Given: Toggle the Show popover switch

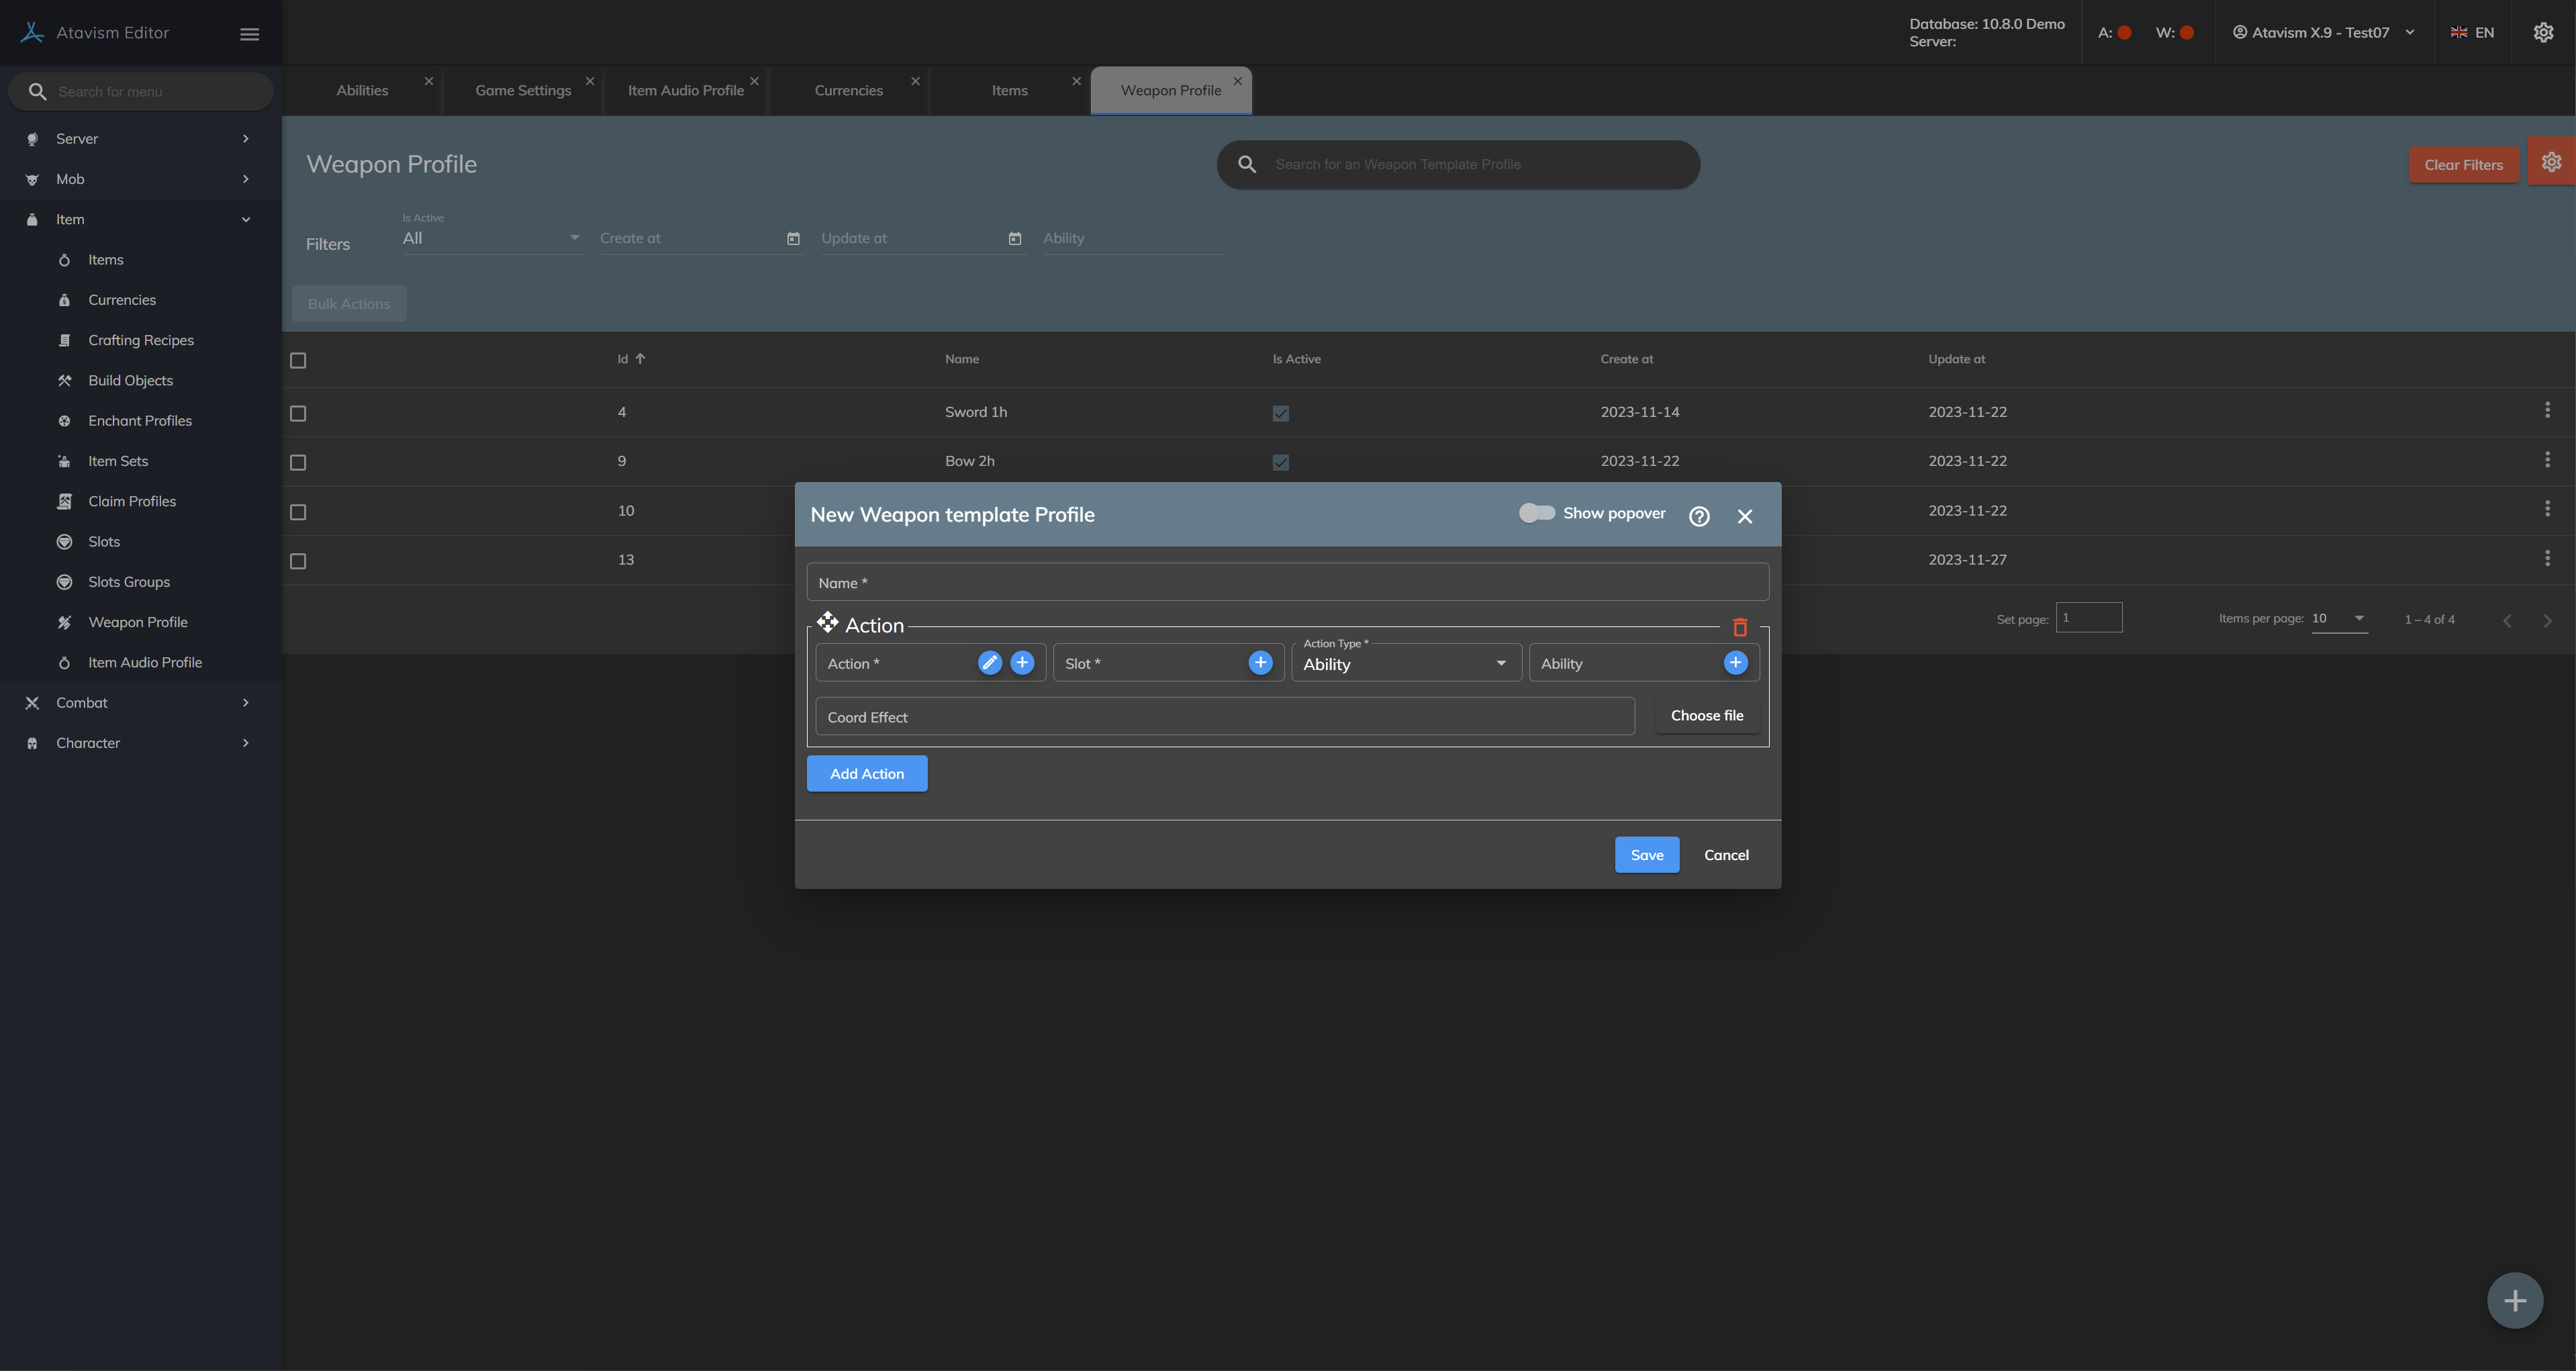Looking at the screenshot, I should pyautogui.click(x=1536, y=513).
